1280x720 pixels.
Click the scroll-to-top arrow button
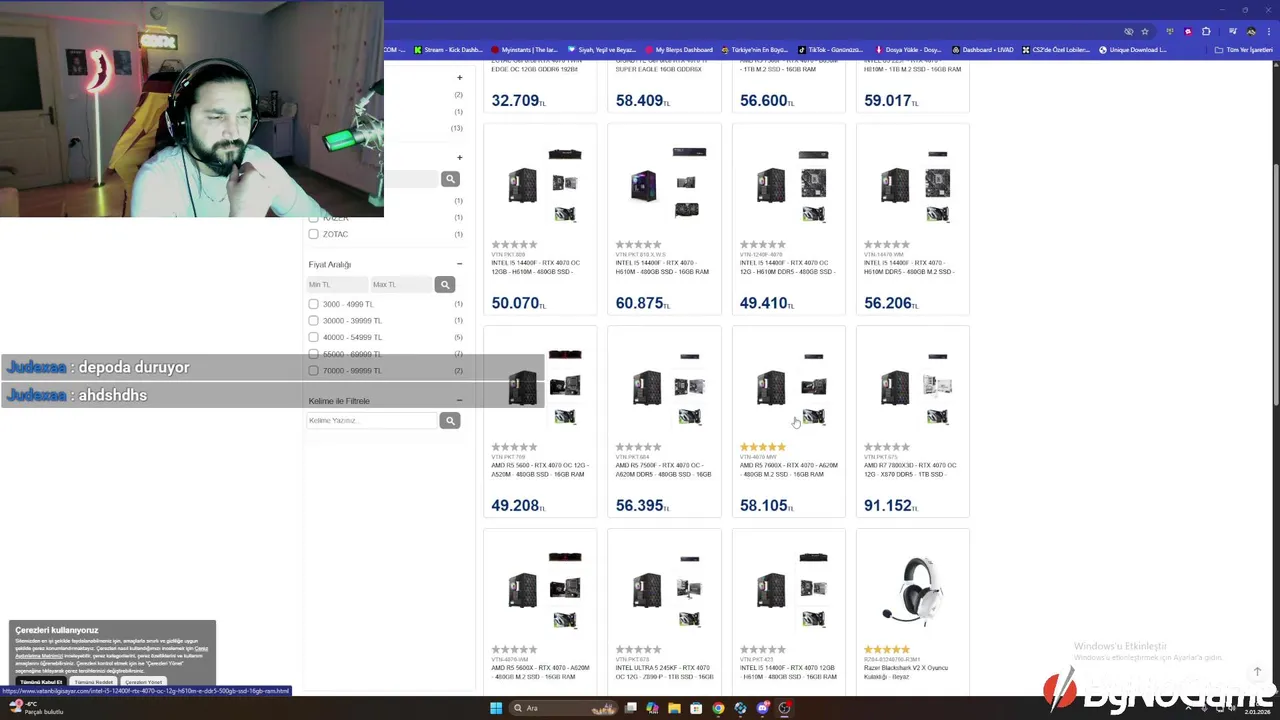coord(1257,671)
